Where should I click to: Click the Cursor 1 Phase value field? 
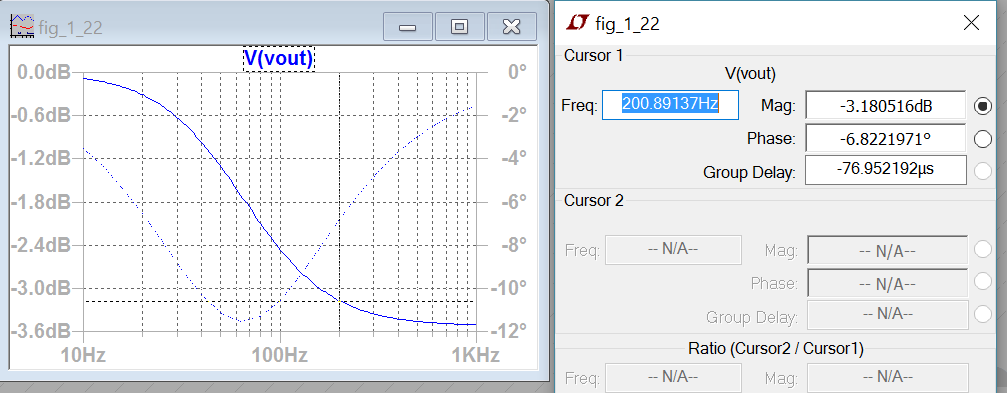[886, 138]
